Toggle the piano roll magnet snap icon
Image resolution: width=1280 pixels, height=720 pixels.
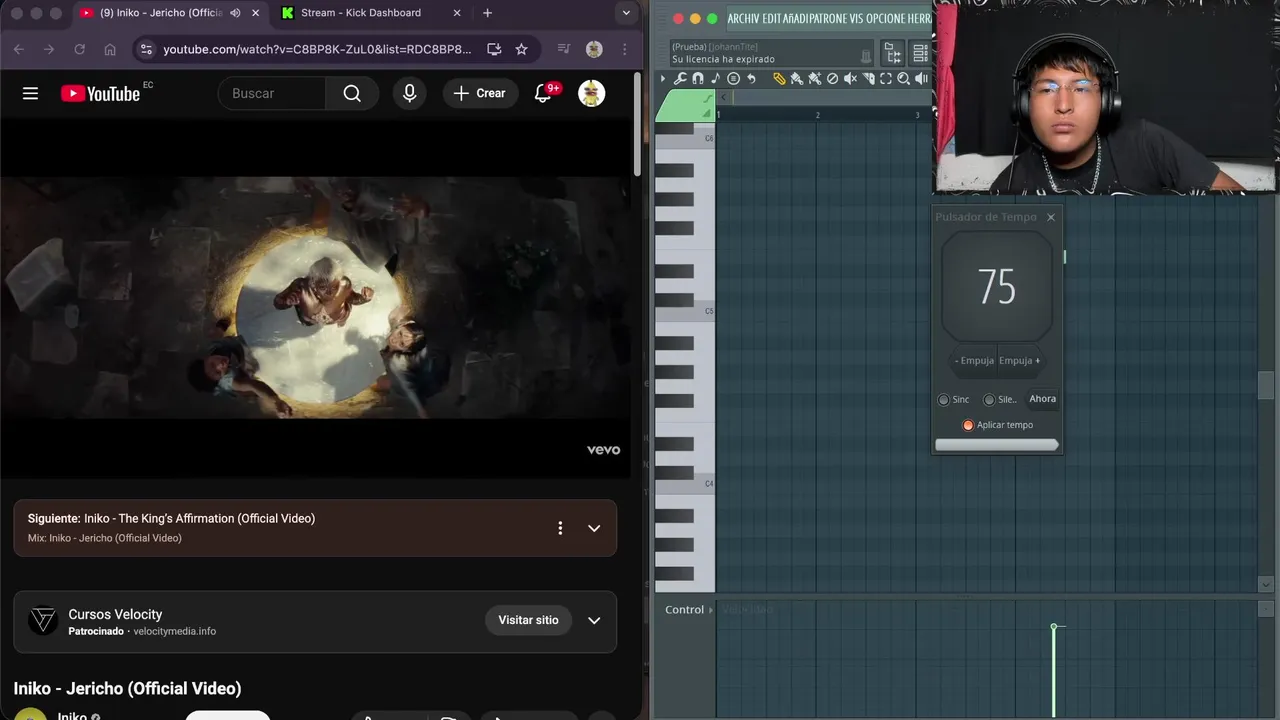pos(698,79)
